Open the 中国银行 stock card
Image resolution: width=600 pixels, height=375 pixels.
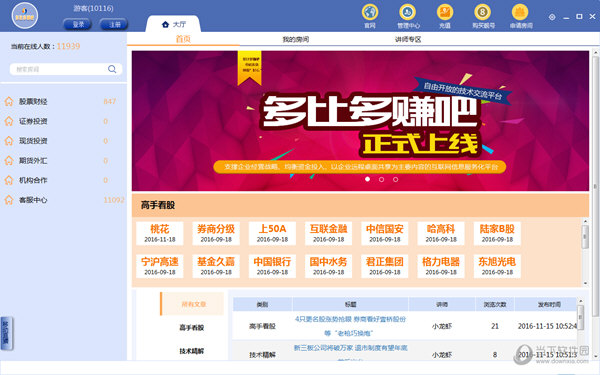click(x=272, y=266)
